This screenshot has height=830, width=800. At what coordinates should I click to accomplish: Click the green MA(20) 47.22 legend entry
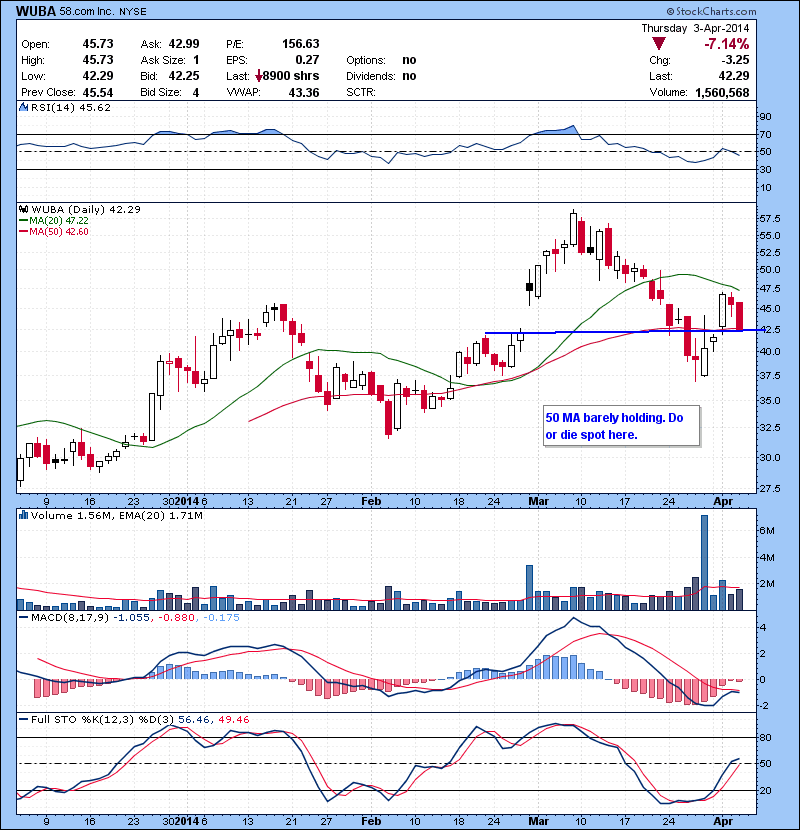pyautogui.click(x=54, y=220)
